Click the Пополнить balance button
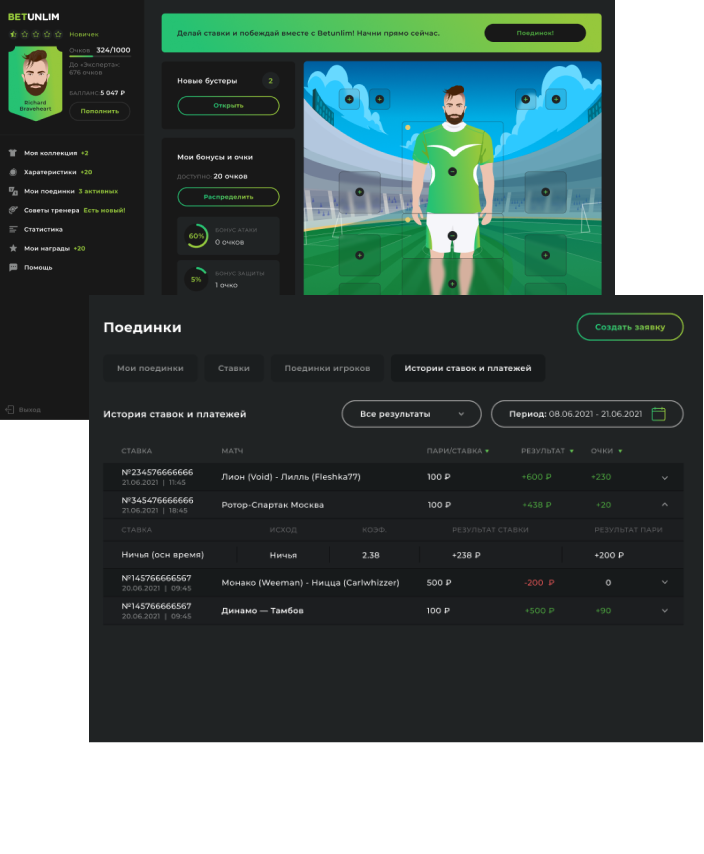The image size is (704, 854). (x=99, y=111)
